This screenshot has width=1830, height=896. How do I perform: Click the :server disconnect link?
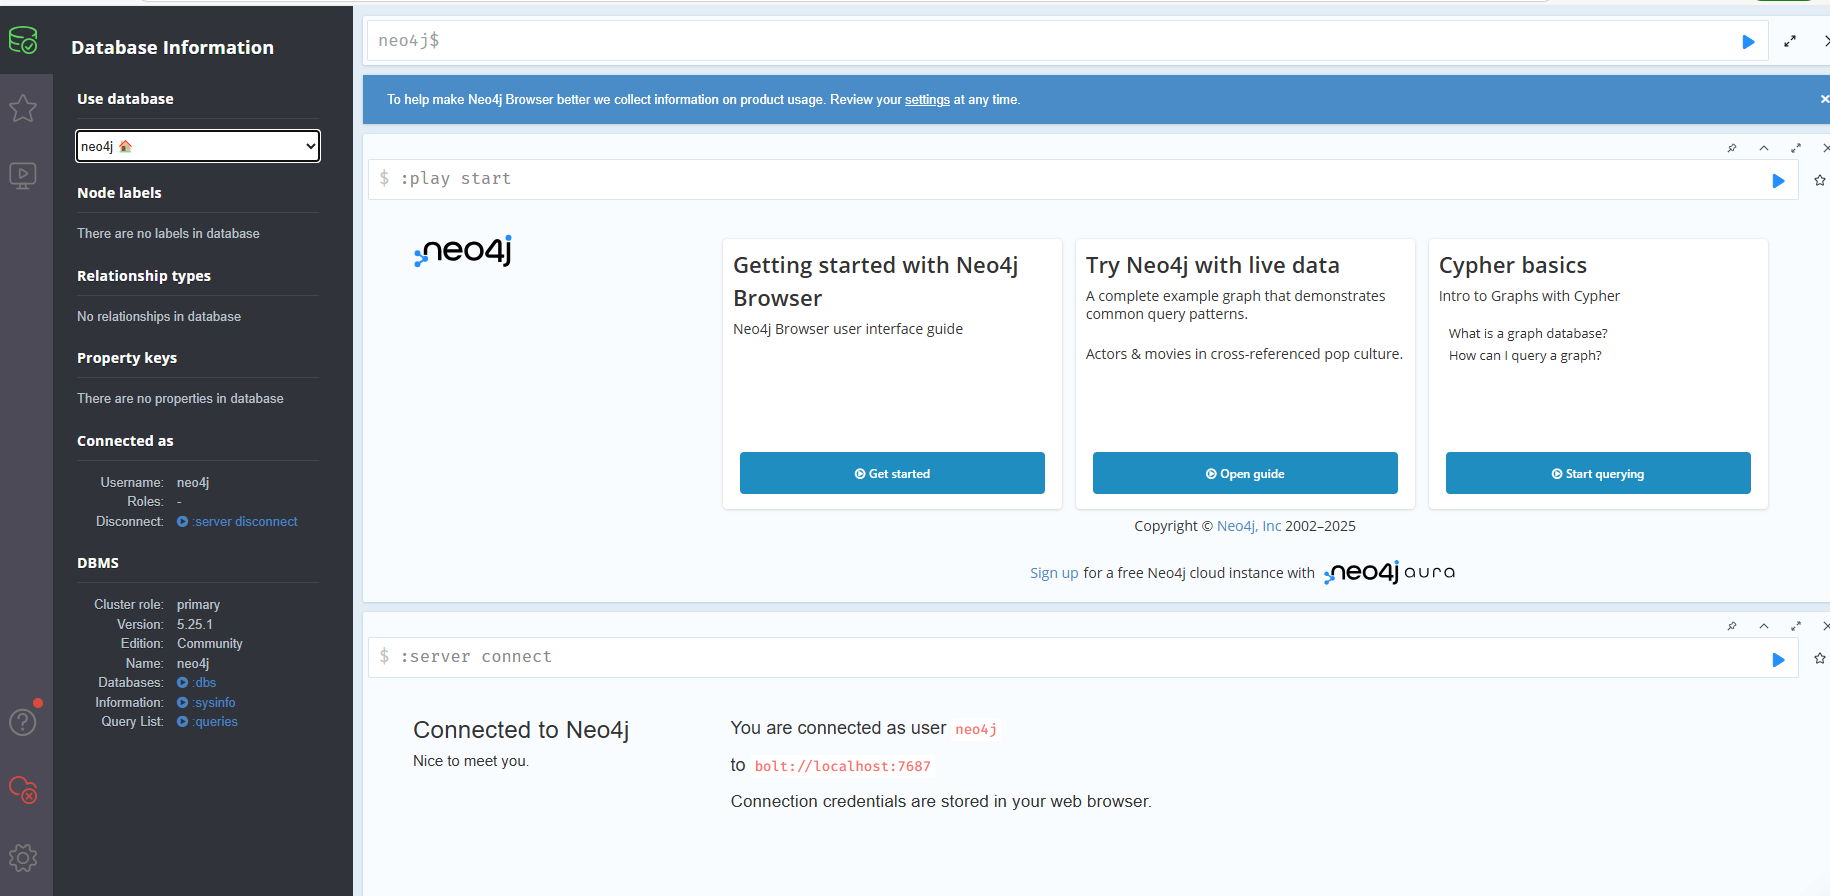(x=237, y=522)
